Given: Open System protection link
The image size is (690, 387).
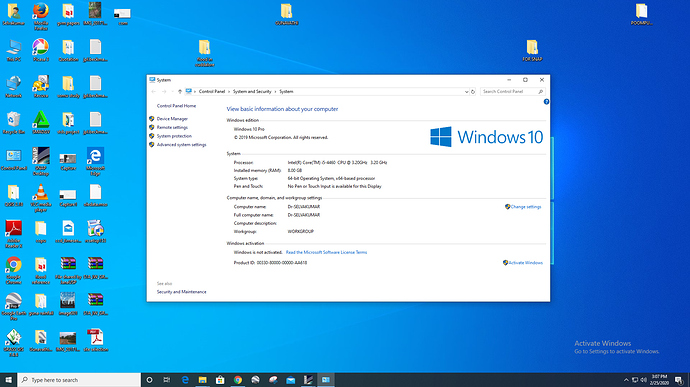Looking at the screenshot, I should coord(174,136).
